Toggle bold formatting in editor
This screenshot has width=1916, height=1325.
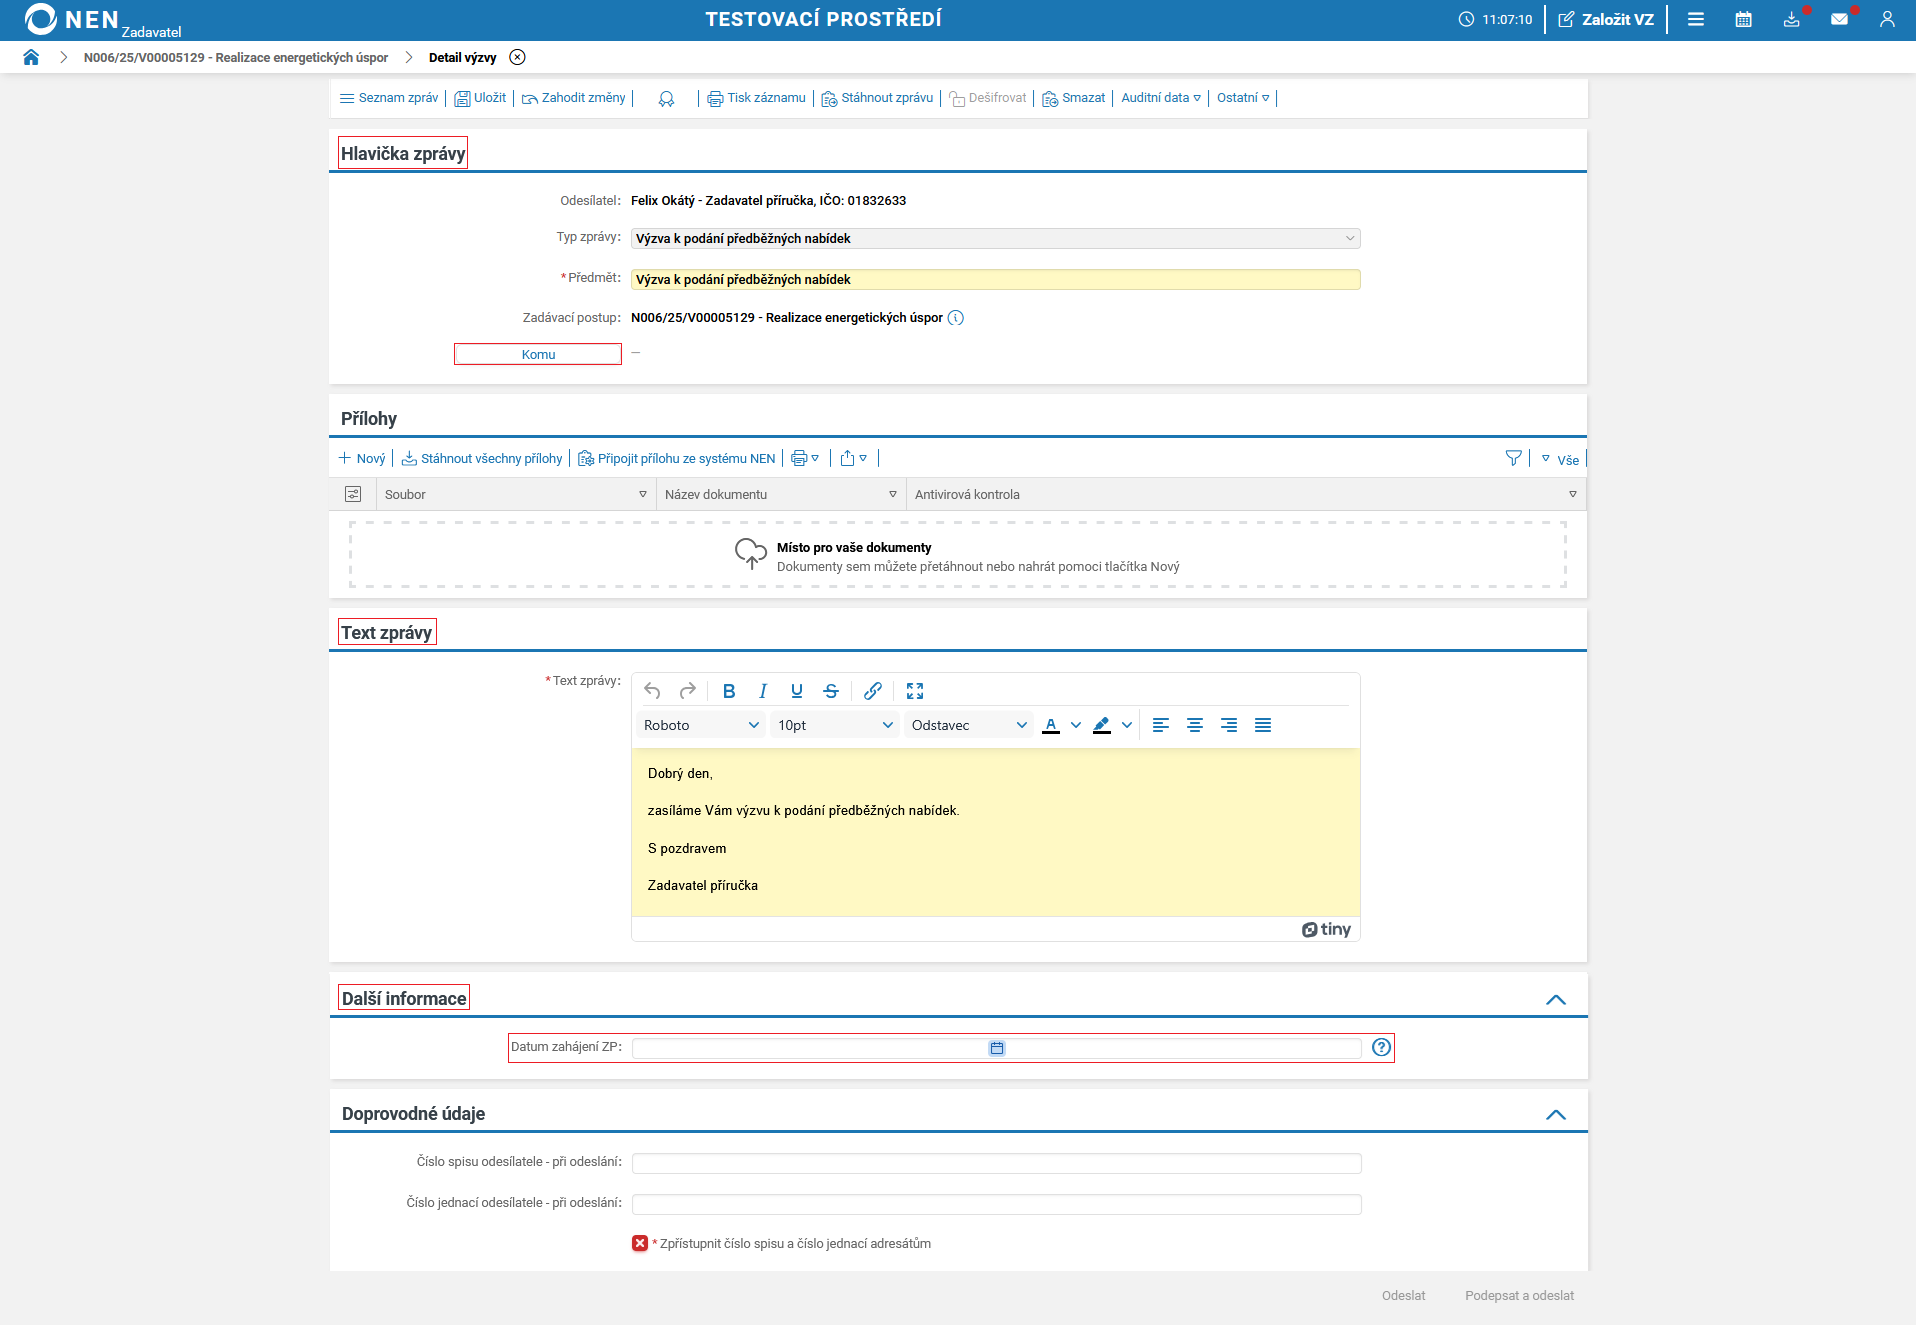(729, 691)
